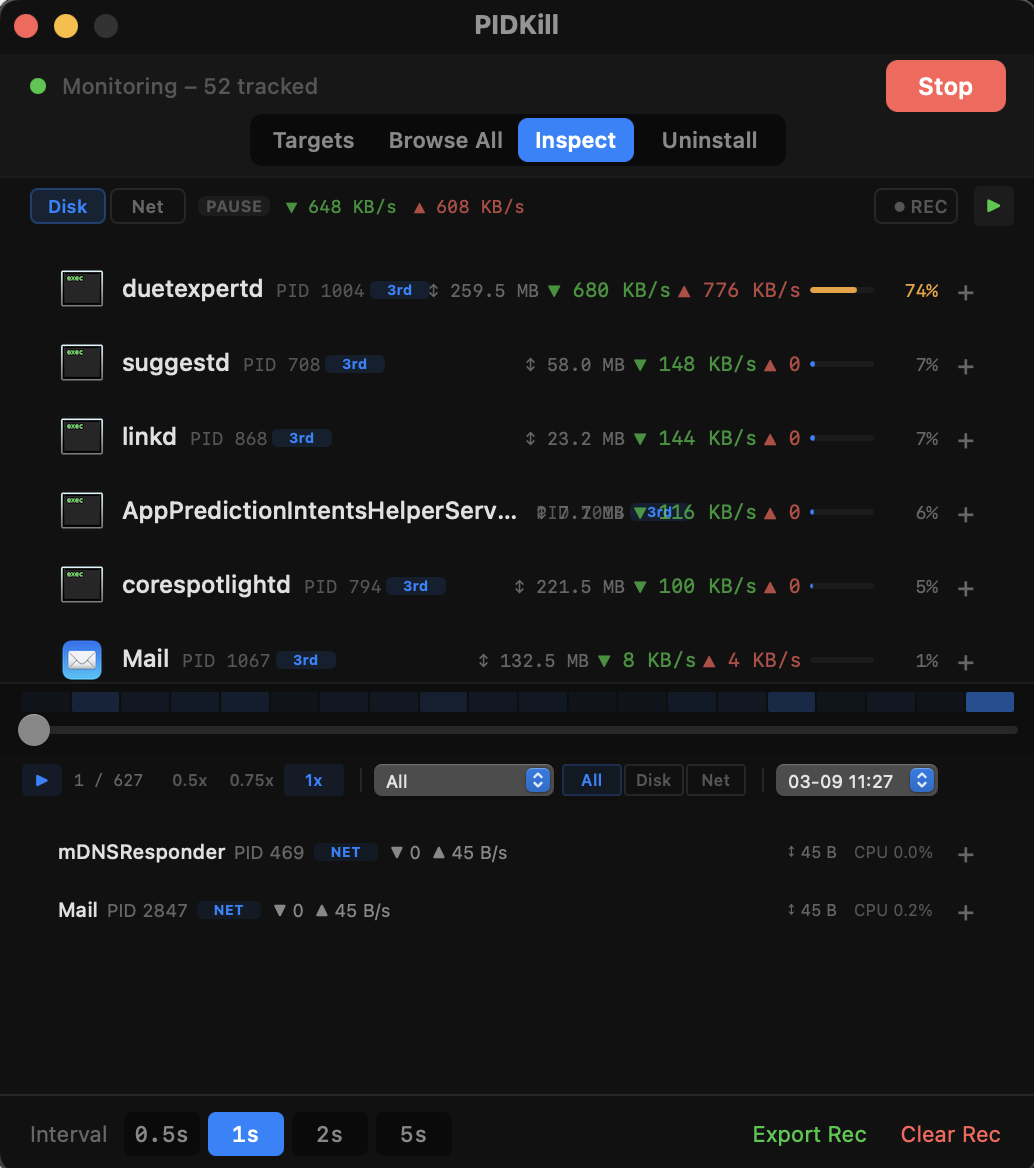Click the Monitoring – 52 tracked status text

pos(190,86)
